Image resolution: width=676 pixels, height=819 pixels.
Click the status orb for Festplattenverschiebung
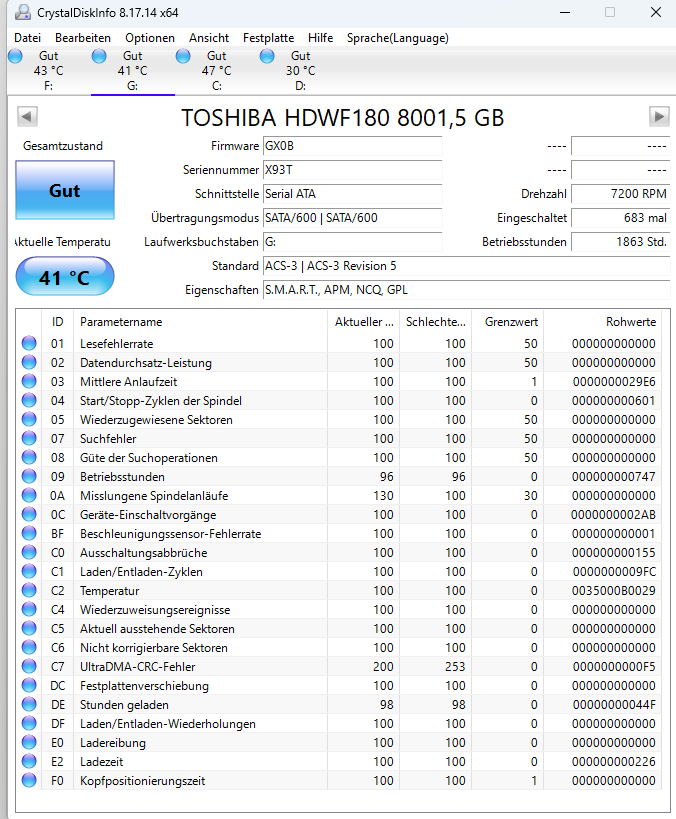pos(29,685)
